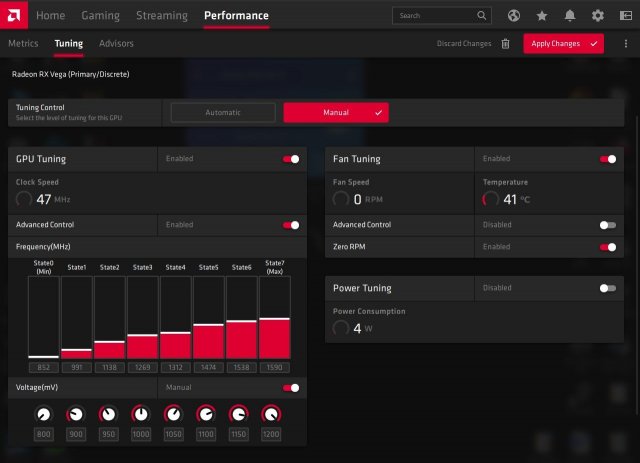Go to the Gaming menu
This screenshot has width=640, height=463.
click(100, 16)
